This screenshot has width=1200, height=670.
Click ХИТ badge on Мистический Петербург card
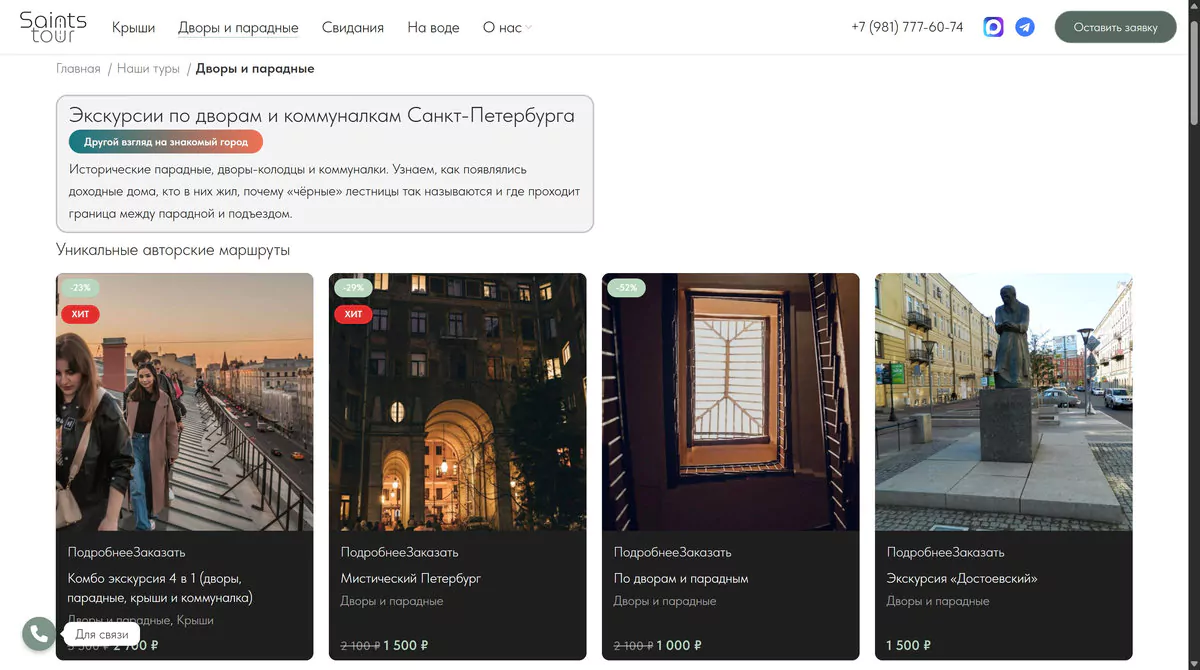353,314
